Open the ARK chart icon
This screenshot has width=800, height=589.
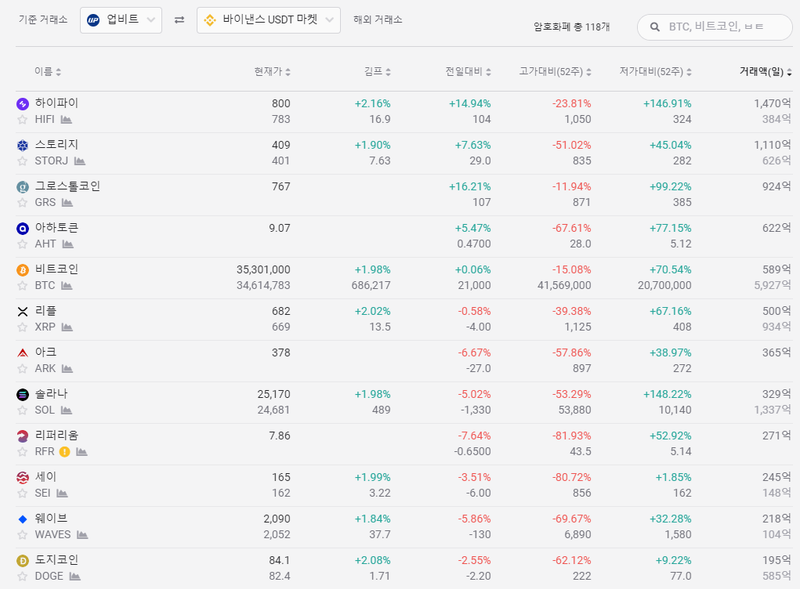(67, 369)
